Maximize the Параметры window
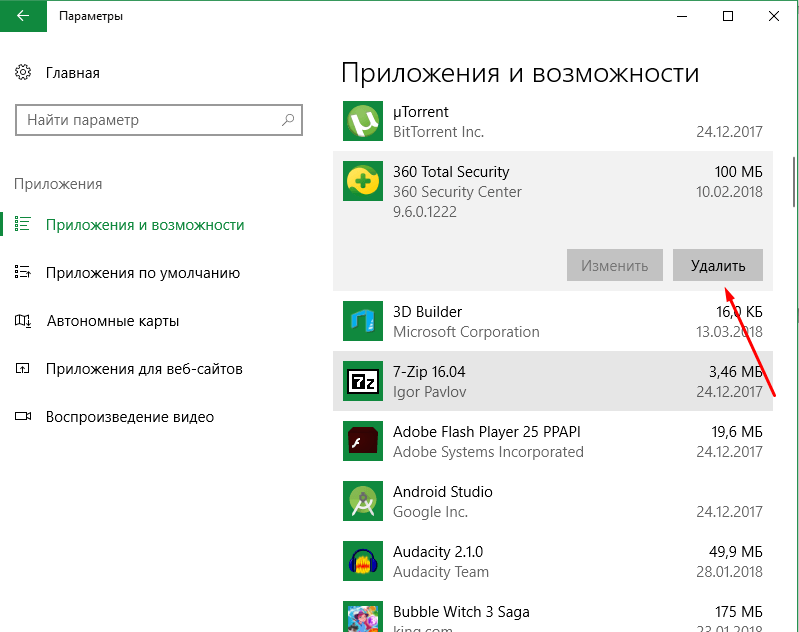The image size is (799, 632). [728, 16]
